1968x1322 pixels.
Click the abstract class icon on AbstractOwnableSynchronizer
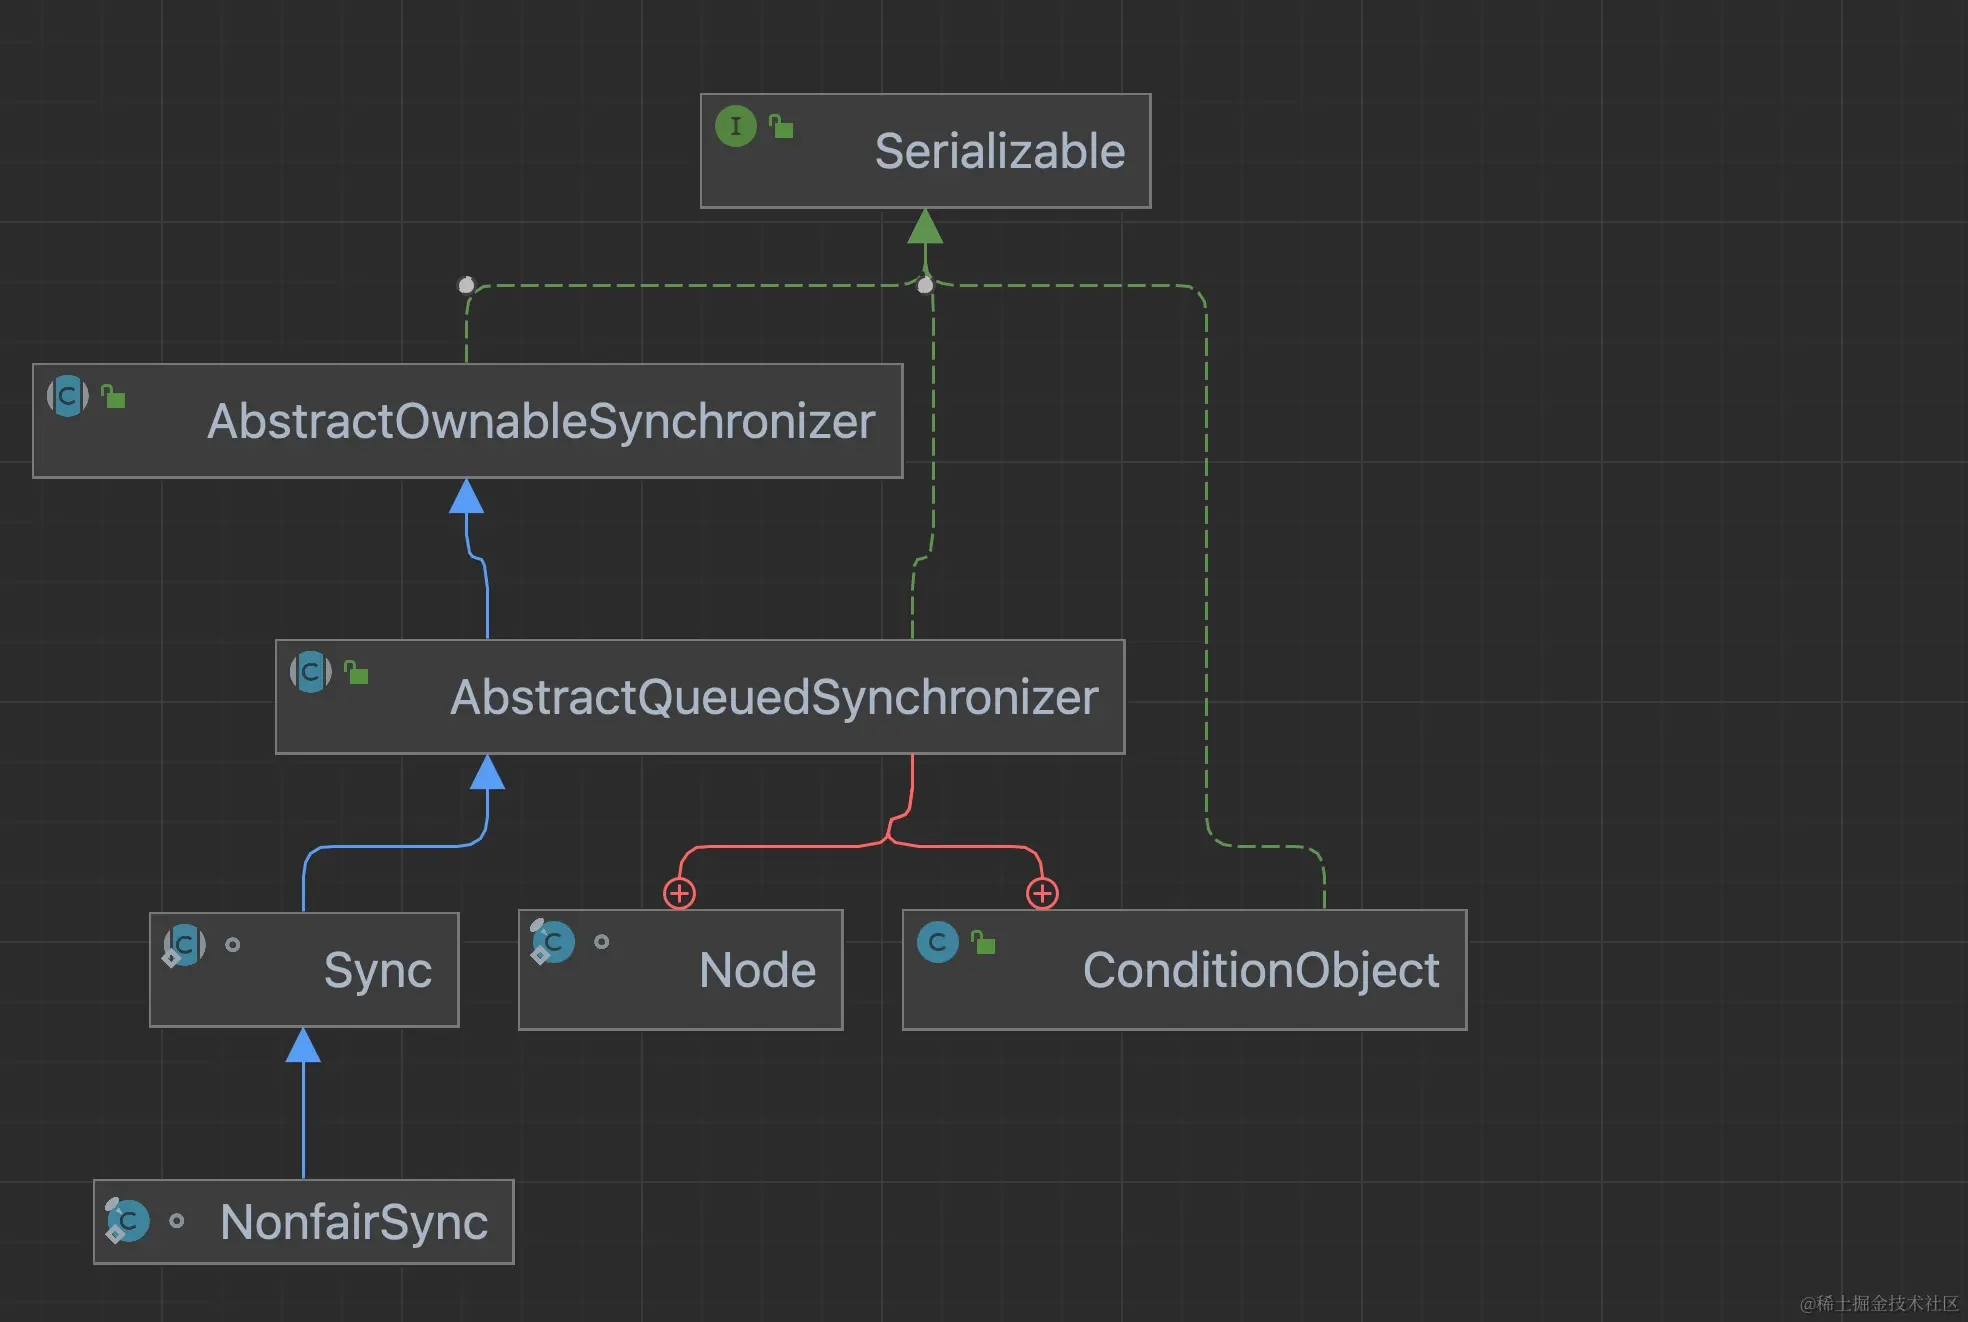point(68,396)
